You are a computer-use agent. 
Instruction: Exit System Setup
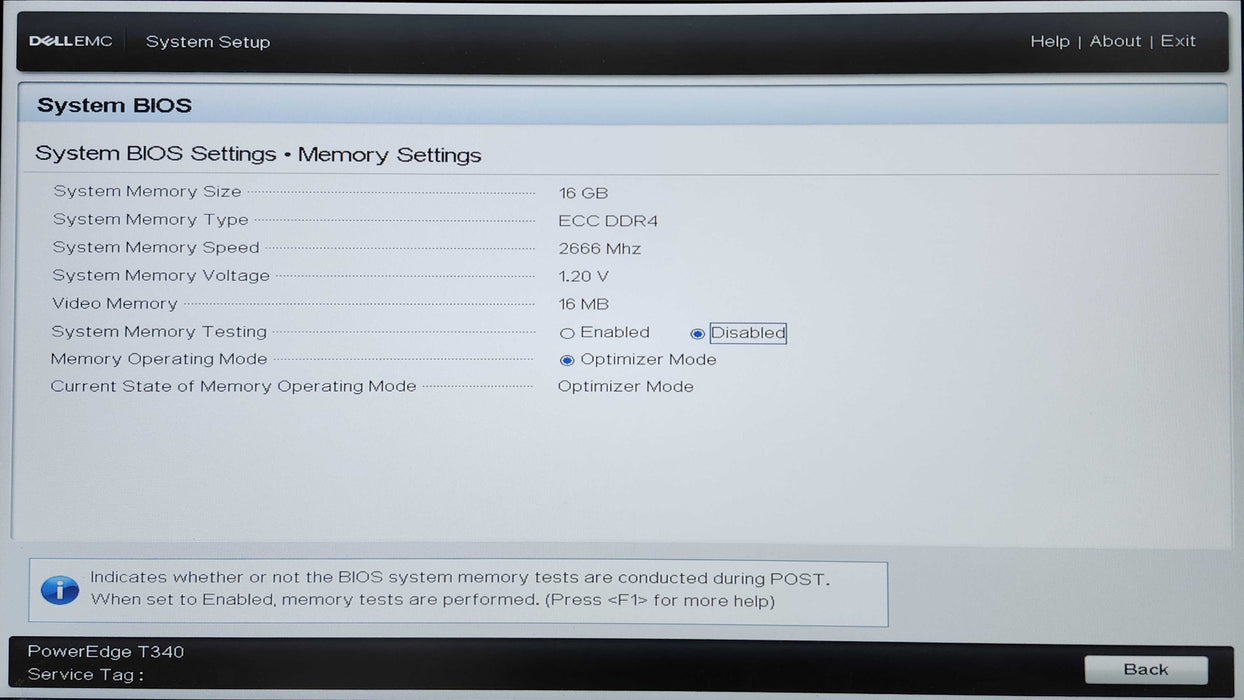click(1178, 41)
